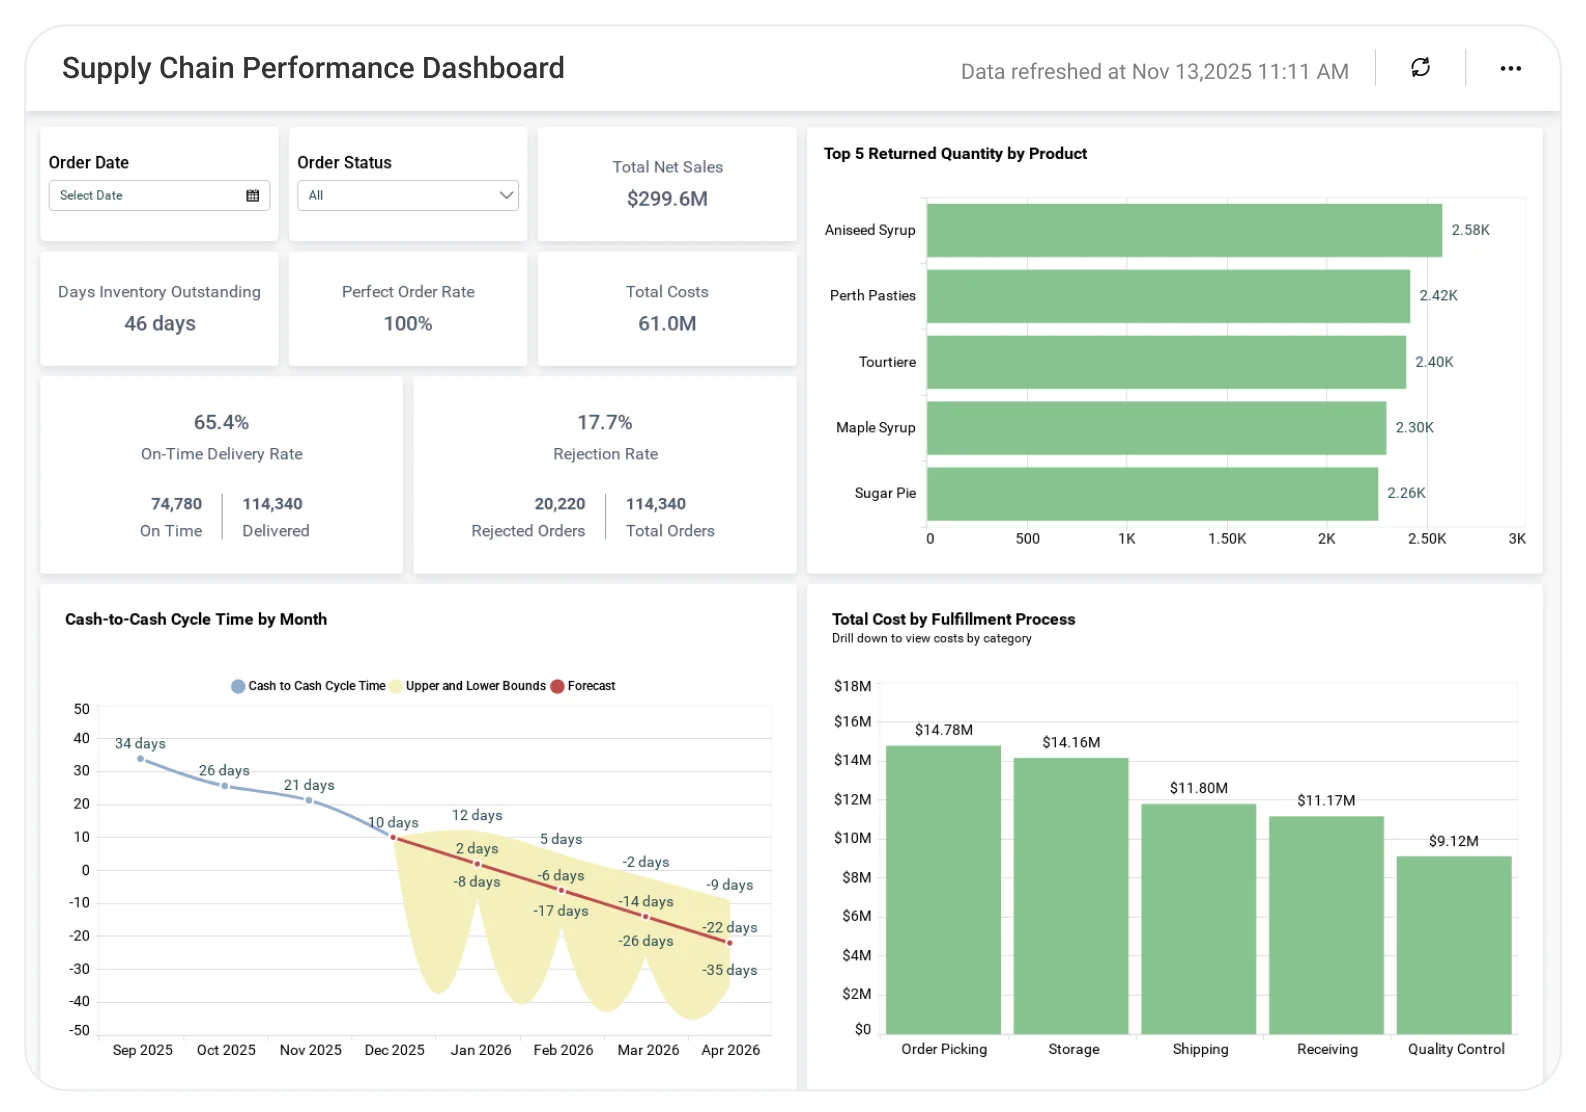Click the 46 days inventory value
Image resolution: width=1586 pixels, height=1112 pixels.
point(160,324)
